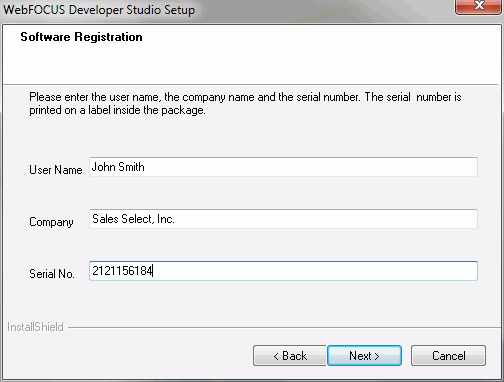Select the Company input field

point(283,219)
